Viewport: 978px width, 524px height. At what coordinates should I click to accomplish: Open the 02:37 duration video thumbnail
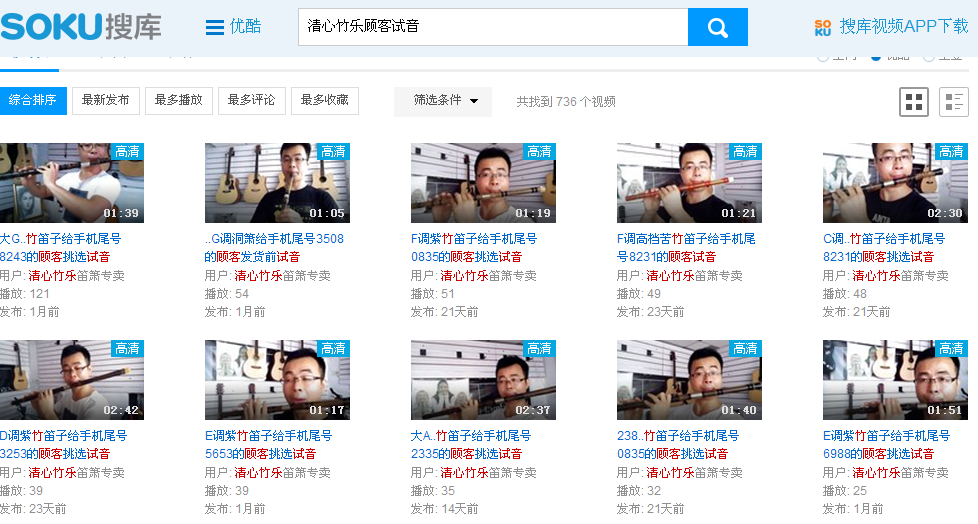[483, 380]
